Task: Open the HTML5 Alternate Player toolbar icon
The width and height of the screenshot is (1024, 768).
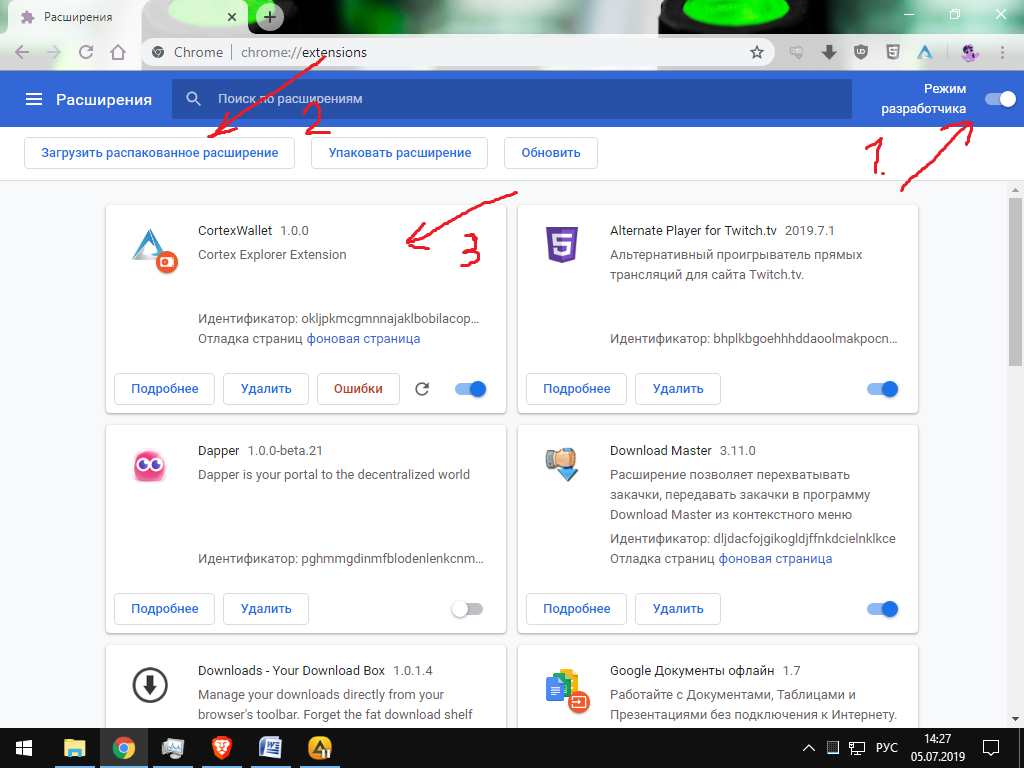Action: pos(893,52)
